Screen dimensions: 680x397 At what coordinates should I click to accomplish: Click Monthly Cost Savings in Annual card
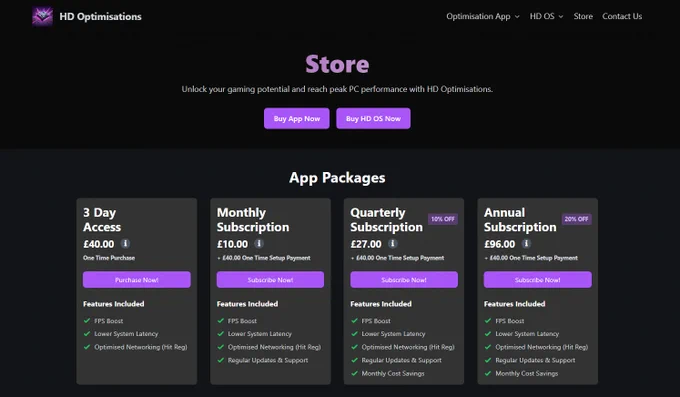point(526,374)
